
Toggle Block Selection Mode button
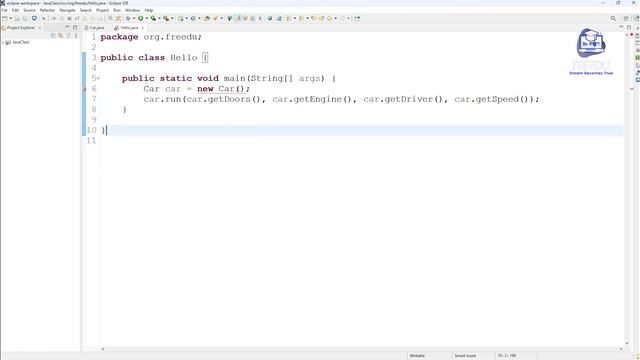[x=253, y=18]
